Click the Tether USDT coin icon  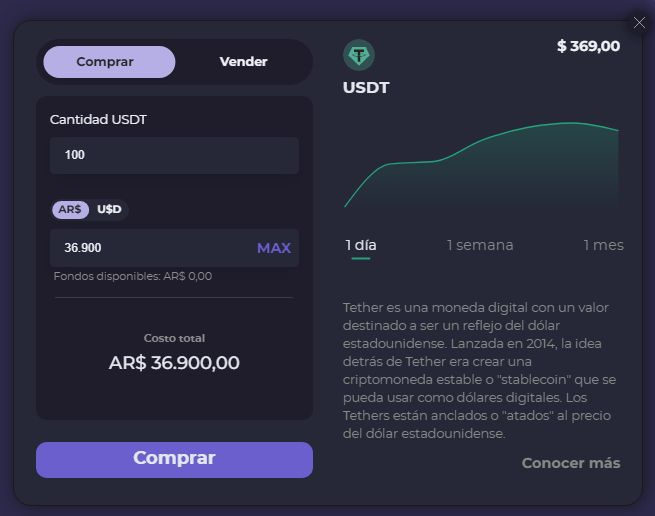(359, 54)
